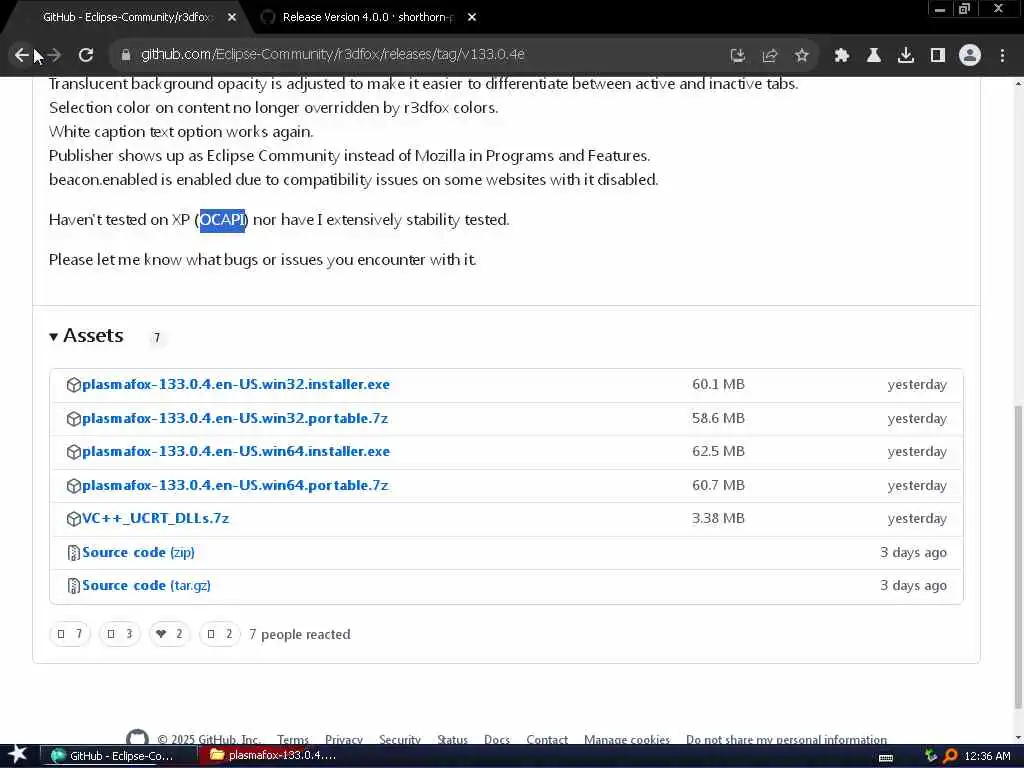Close the GitHub Eclipse-Community tab
Screen dimensions: 1024x768
[x=232, y=18]
